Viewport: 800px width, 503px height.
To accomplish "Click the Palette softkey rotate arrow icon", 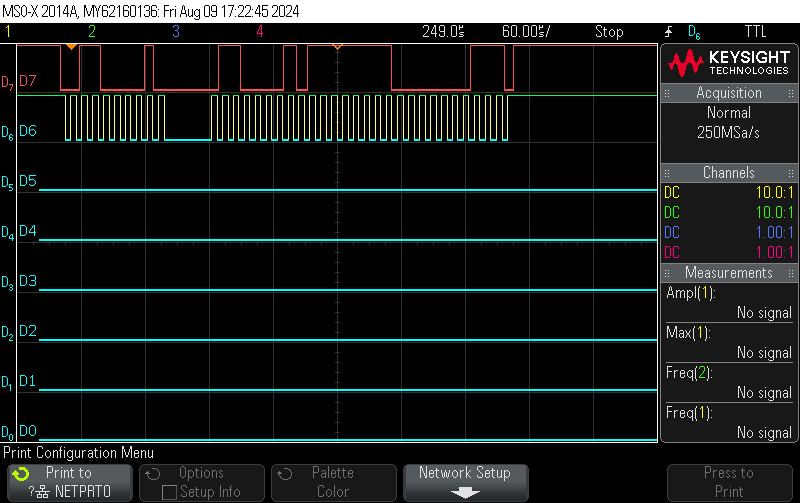I will tap(285, 474).
